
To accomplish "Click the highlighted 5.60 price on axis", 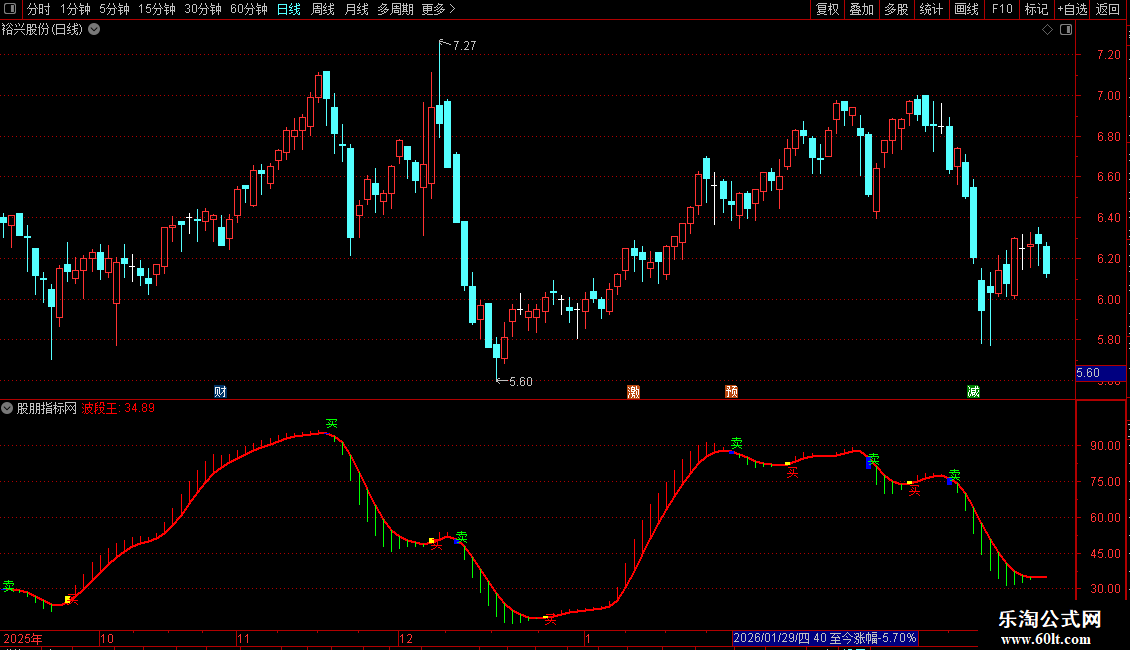I will (x=1100, y=373).
